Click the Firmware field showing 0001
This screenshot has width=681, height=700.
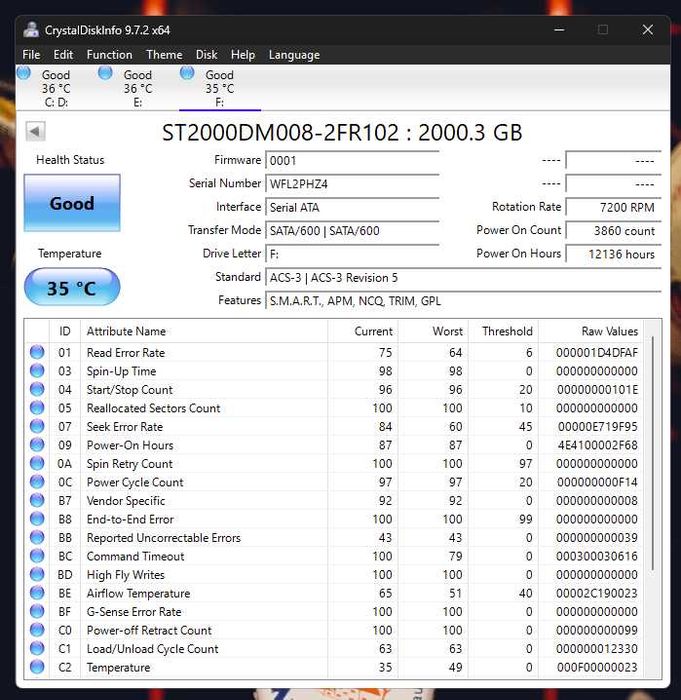(x=352, y=160)
